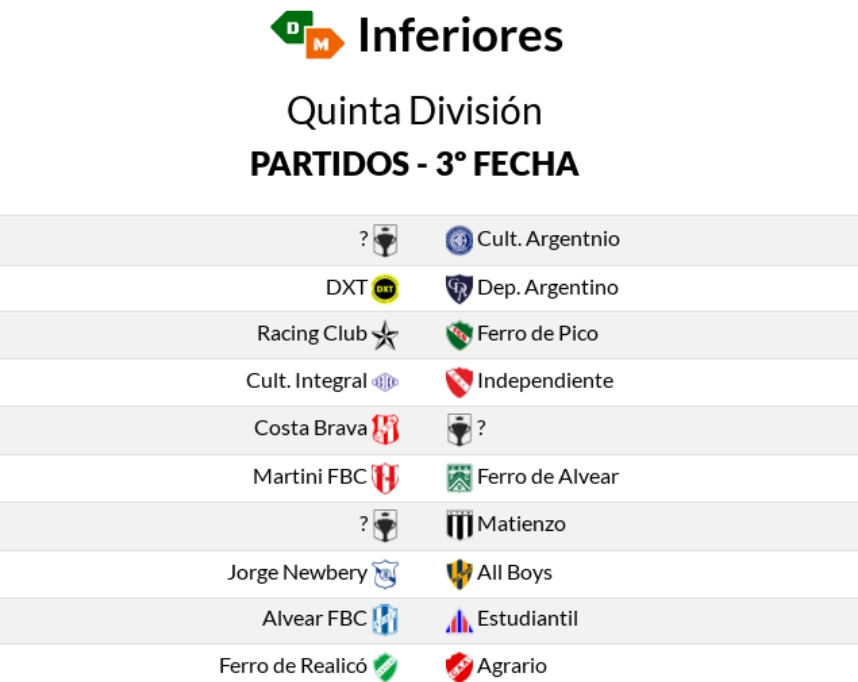Image resolution: width=858 pixels, height=682 pixels.
Task: Click the Quinta División heading
Action: (414, 111)
